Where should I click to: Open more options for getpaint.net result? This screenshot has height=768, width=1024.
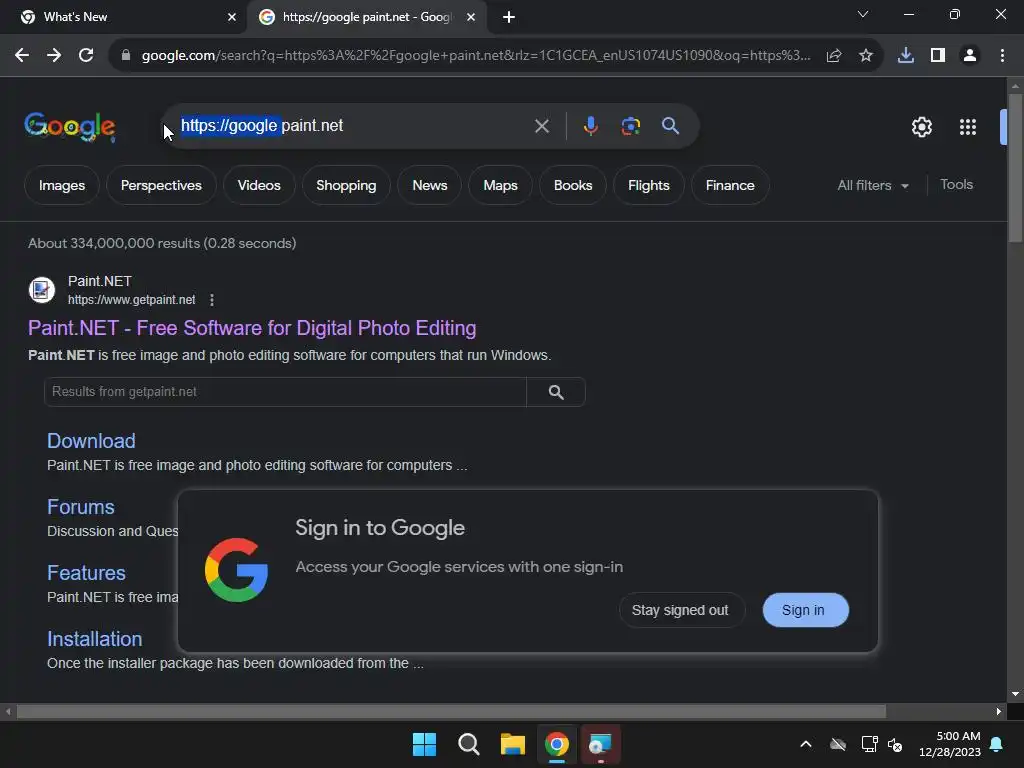(x=212, y=300)
